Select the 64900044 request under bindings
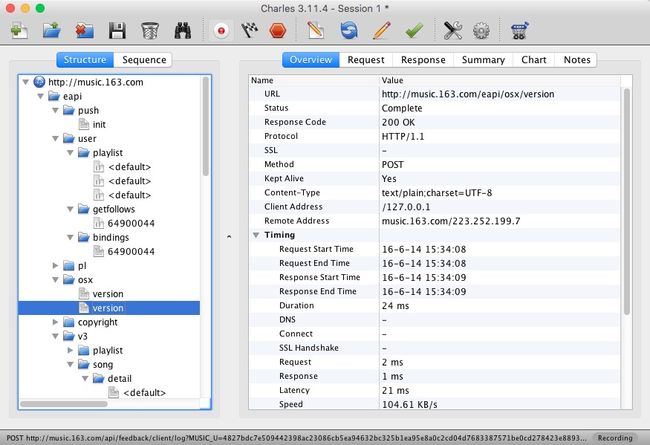650x445 pixels. coord(131,251)
